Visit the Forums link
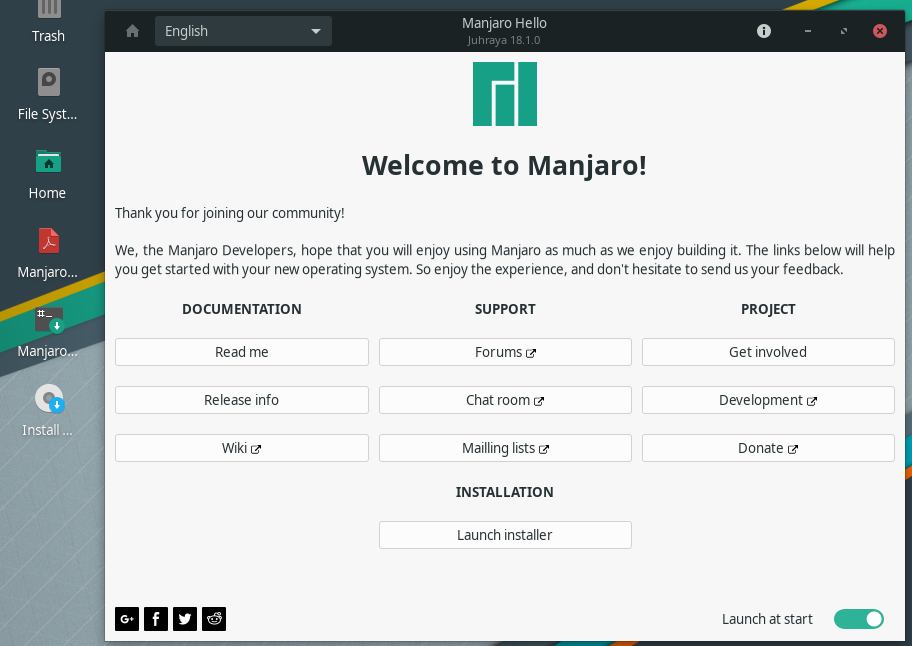Screen dimensions: 912x646 pyautogui.click(x=505, y=352)
